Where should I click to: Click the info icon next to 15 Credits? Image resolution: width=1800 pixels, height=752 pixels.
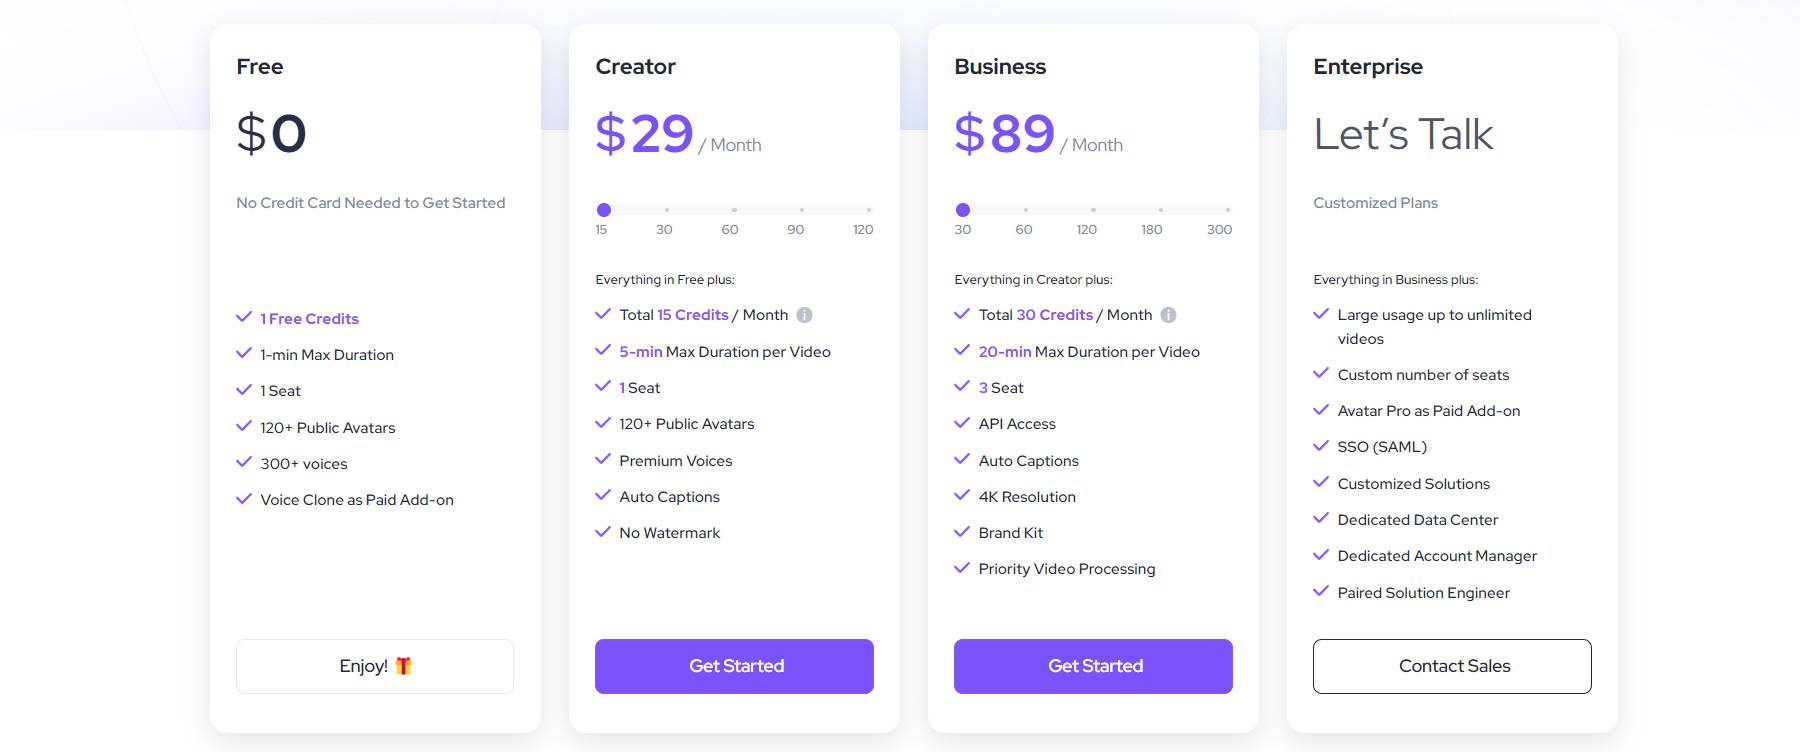(x=806, y=314)
